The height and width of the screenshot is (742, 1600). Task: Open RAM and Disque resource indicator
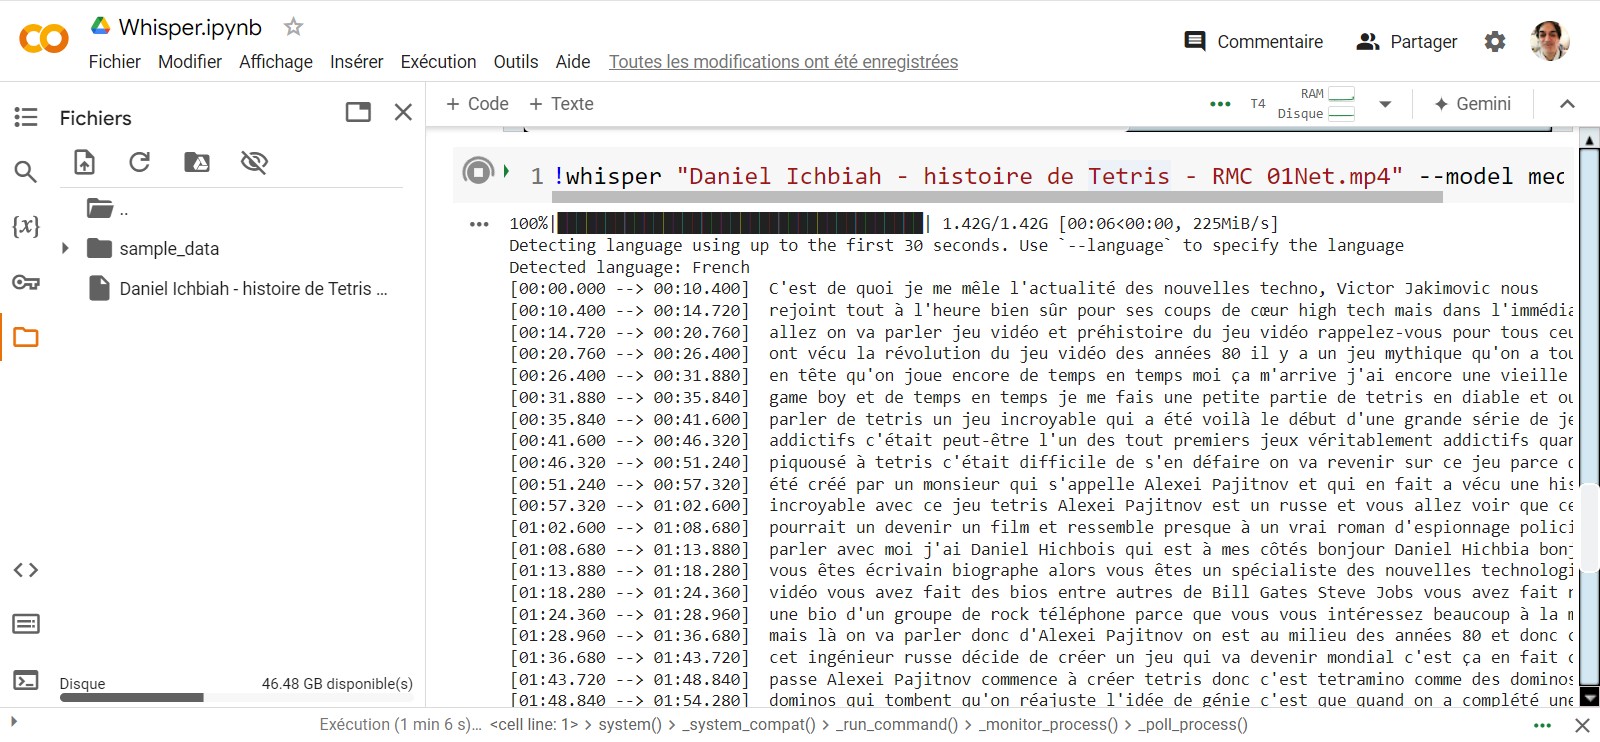point(1316,104)
